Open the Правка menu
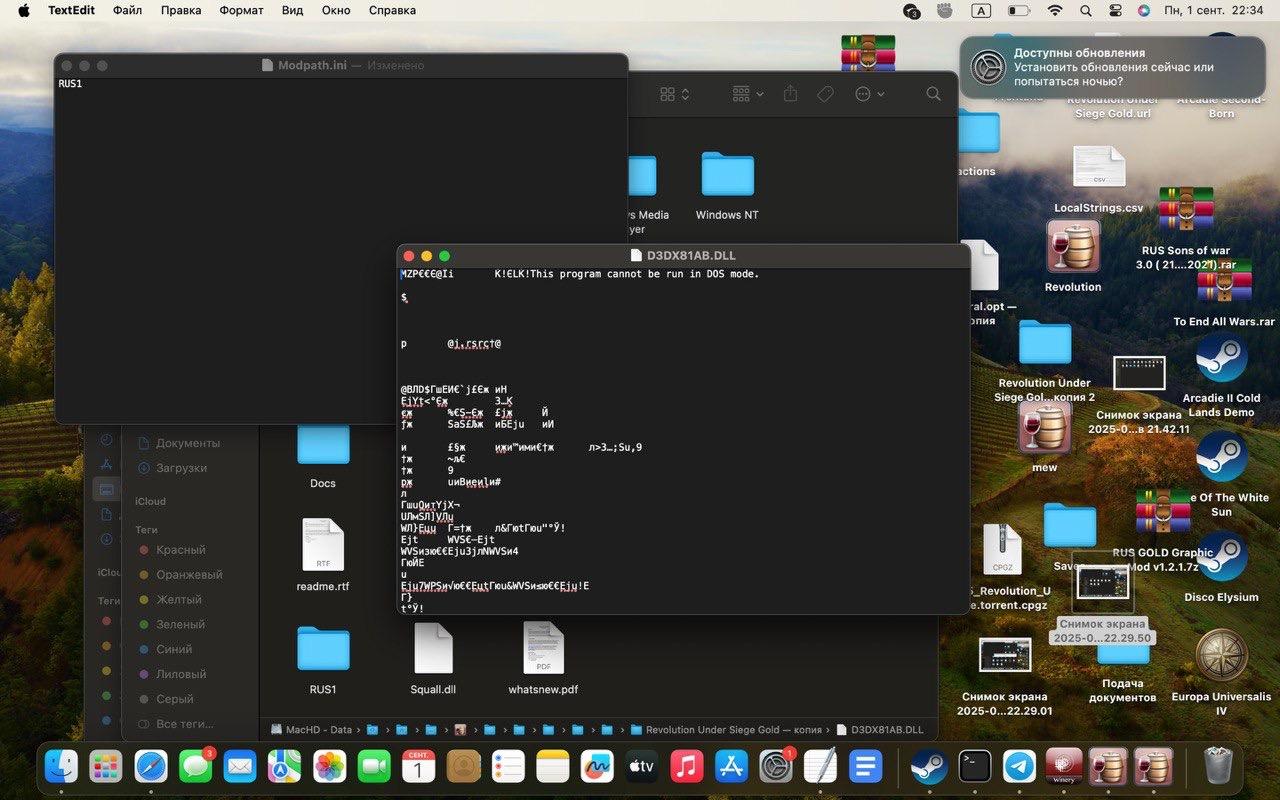Viewport: 1280px width, 800px height. point(181,11)
